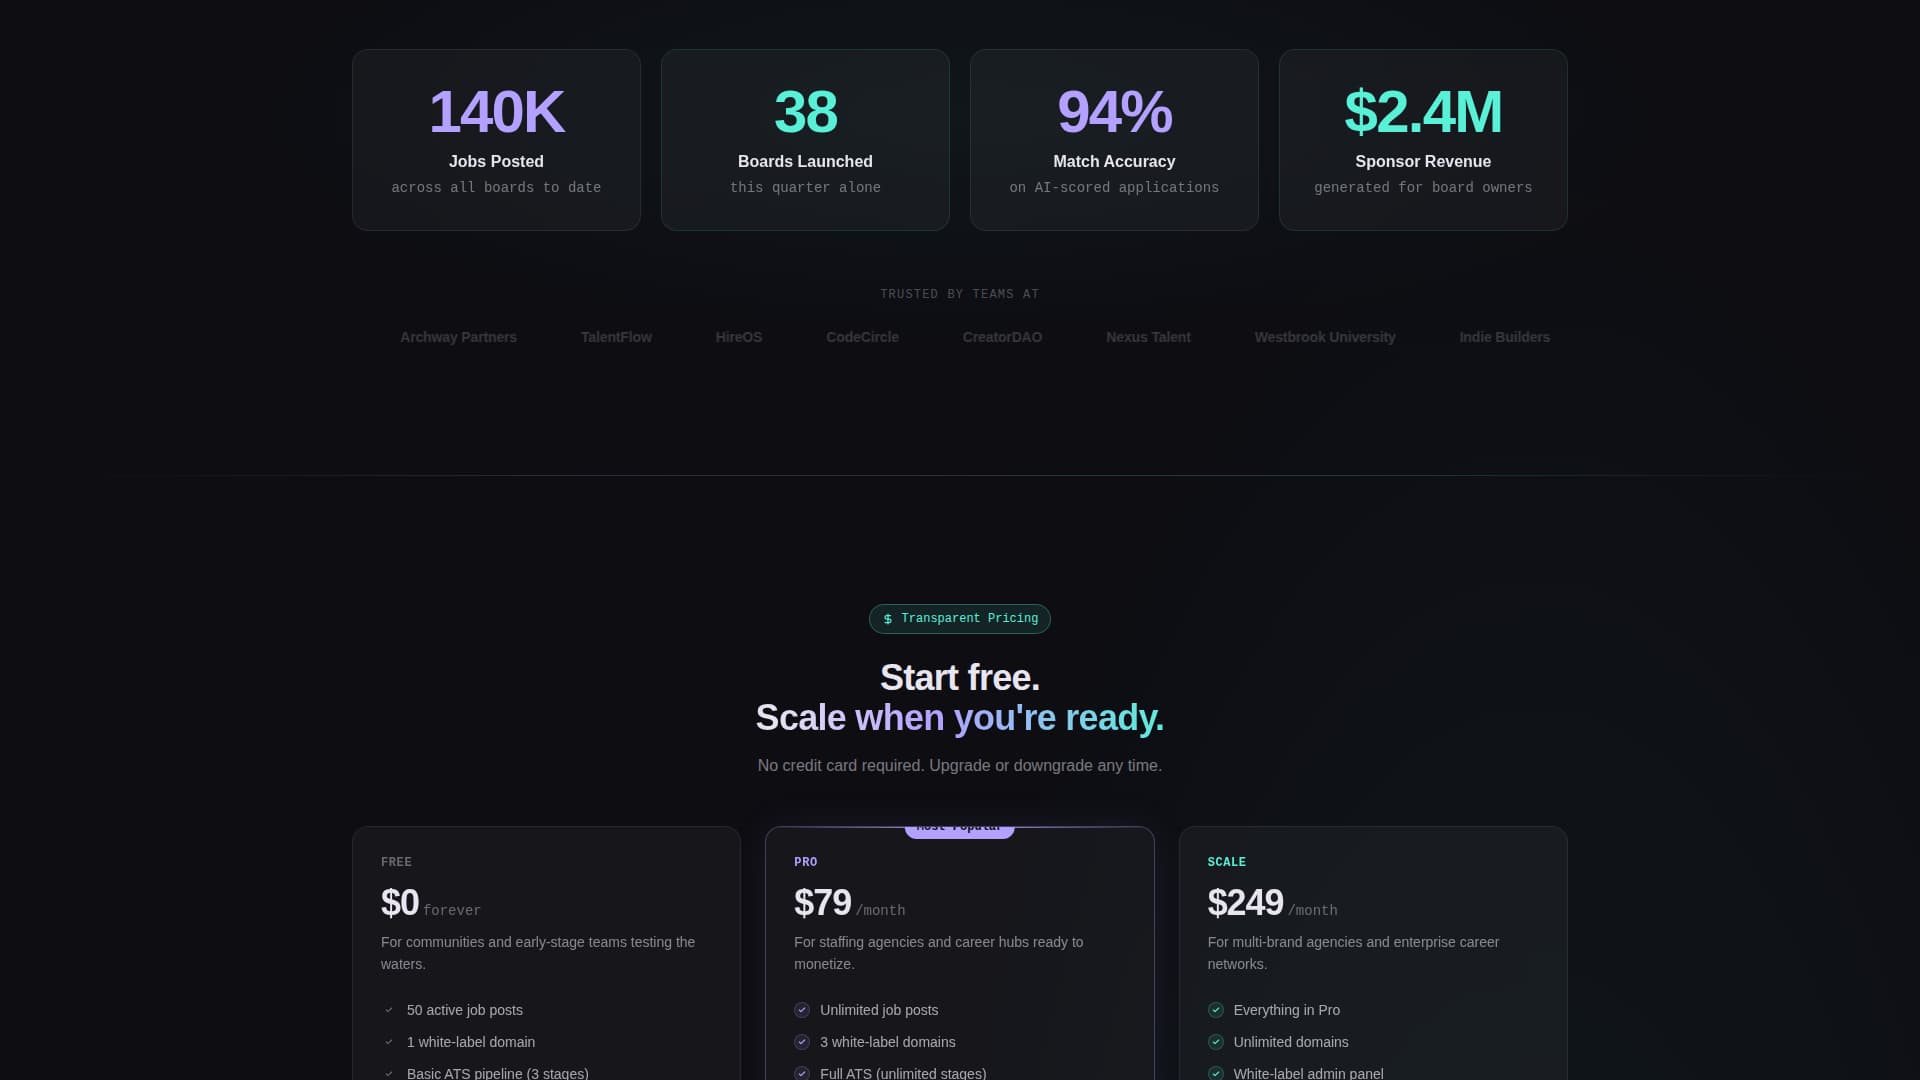Select the 140K Jobs Posted stat card
The height and width of the screenshot is (1080, 1920).
[x=496, y=140]
